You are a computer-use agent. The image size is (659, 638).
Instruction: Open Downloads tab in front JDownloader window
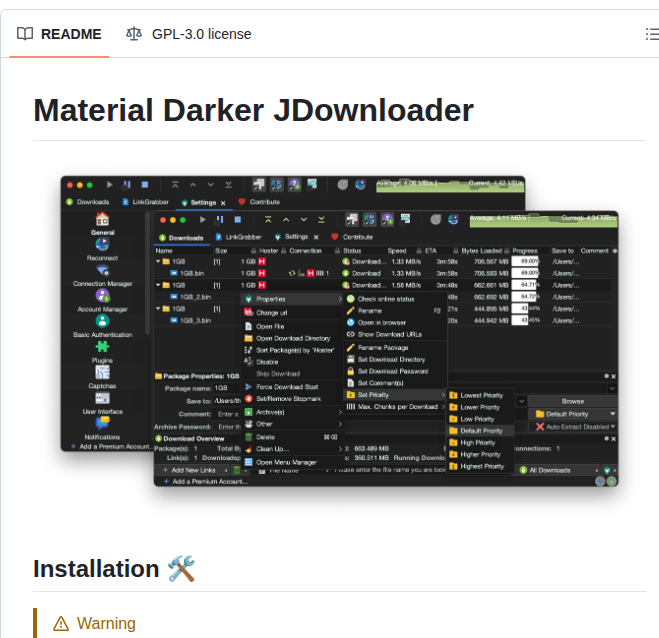[x=181, y=238]
